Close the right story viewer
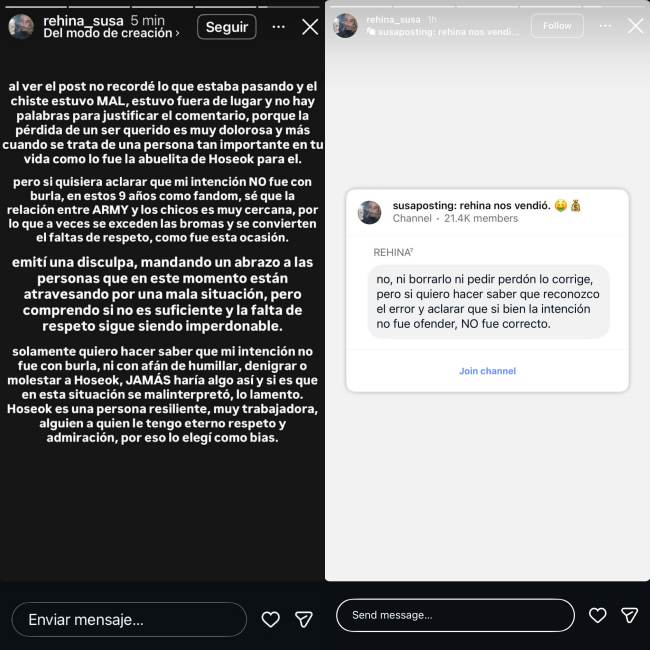Image resolution: width=650 pixels, height=650 pixels. [x=635, y=26]
